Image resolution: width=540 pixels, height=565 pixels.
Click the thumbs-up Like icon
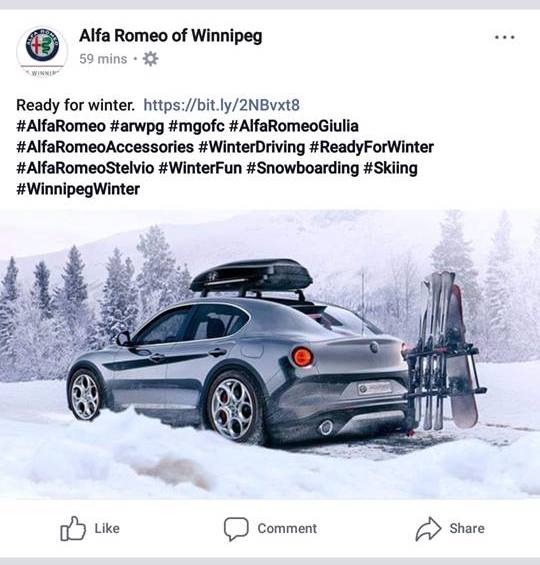(73, 529)
